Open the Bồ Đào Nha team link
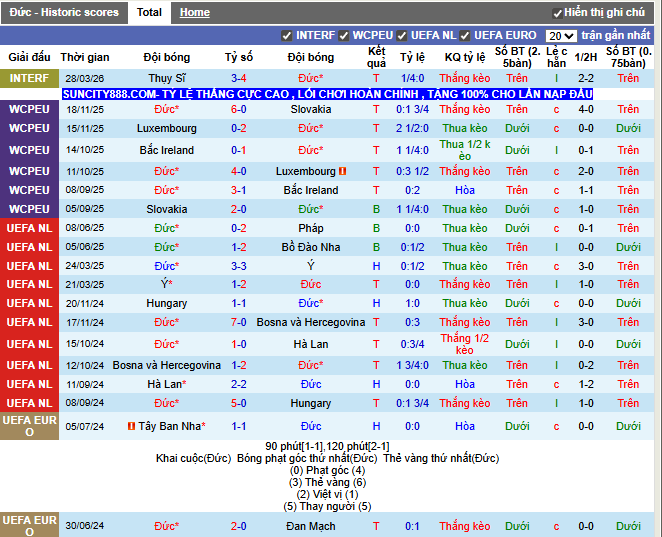The height and width of the screenshot is (537, 662). [x=311, y=247]
